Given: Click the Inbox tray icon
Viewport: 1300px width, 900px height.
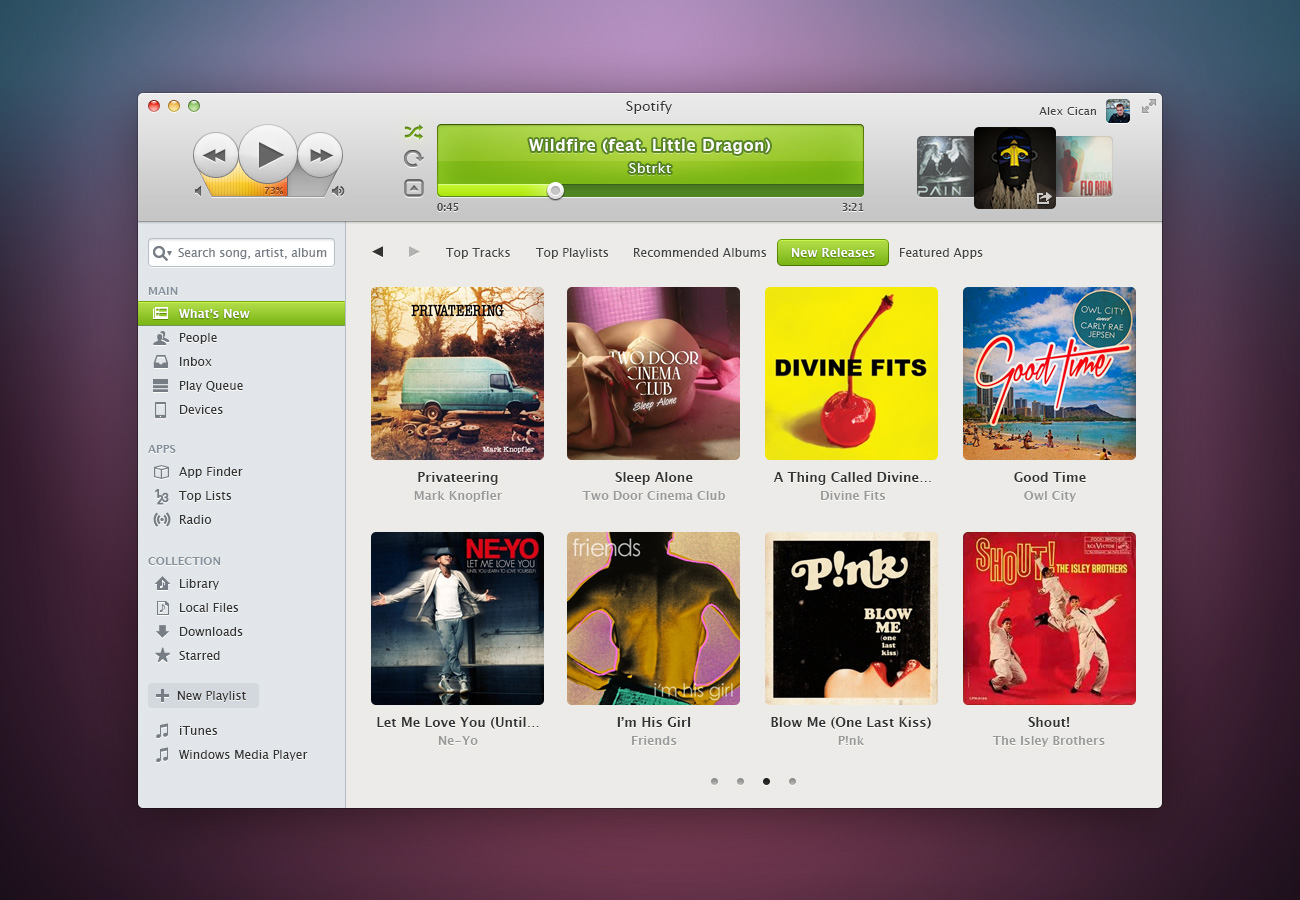Looking at the screenshot, I should 160,362.
